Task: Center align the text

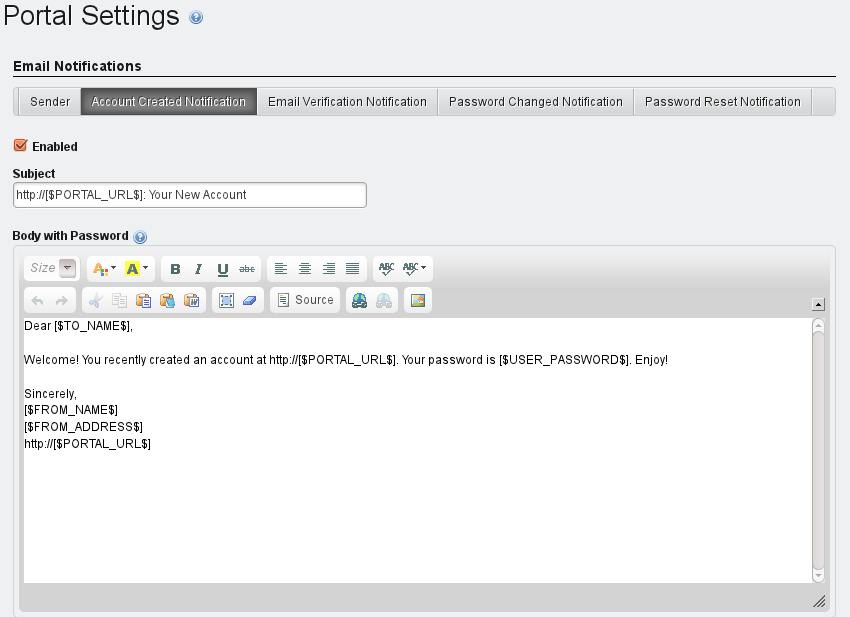Action: (305, 268)
